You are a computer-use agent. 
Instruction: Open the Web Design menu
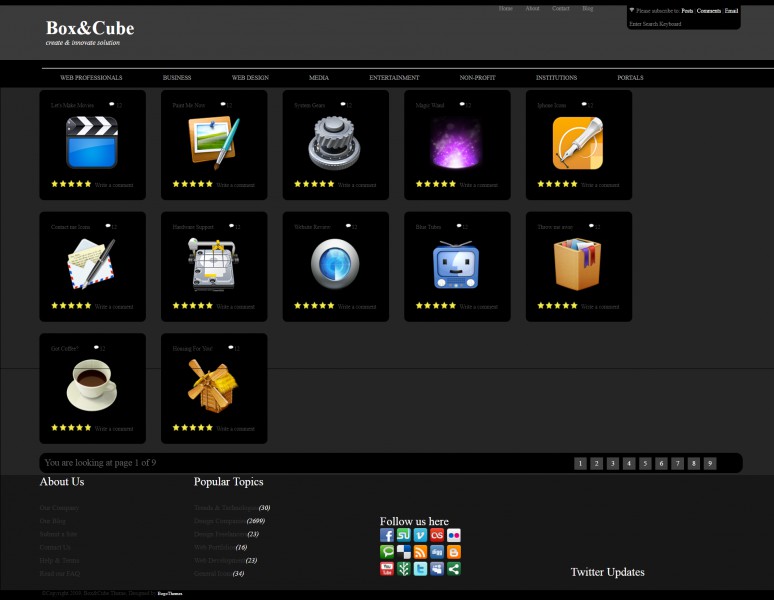tap(250, 77)
